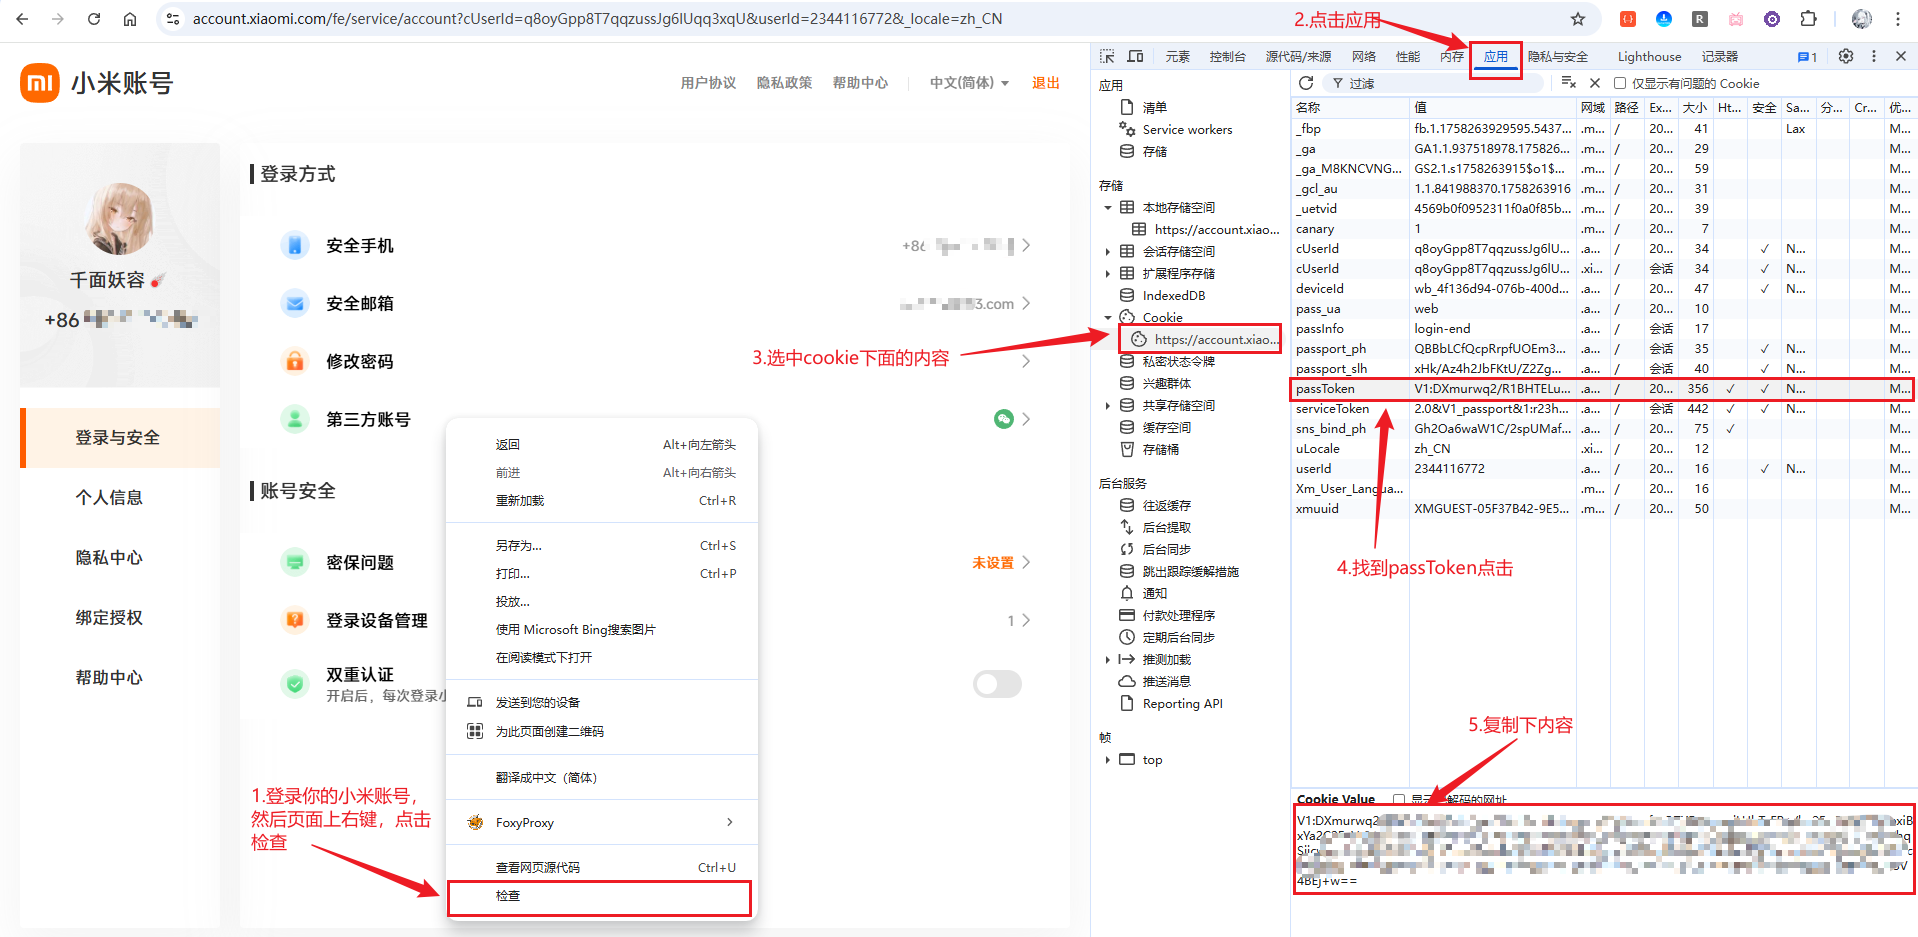Collapse the Cookie tree node
Image resolution: width=1918 pixels, height=937 pixels.
point(1108,318)
